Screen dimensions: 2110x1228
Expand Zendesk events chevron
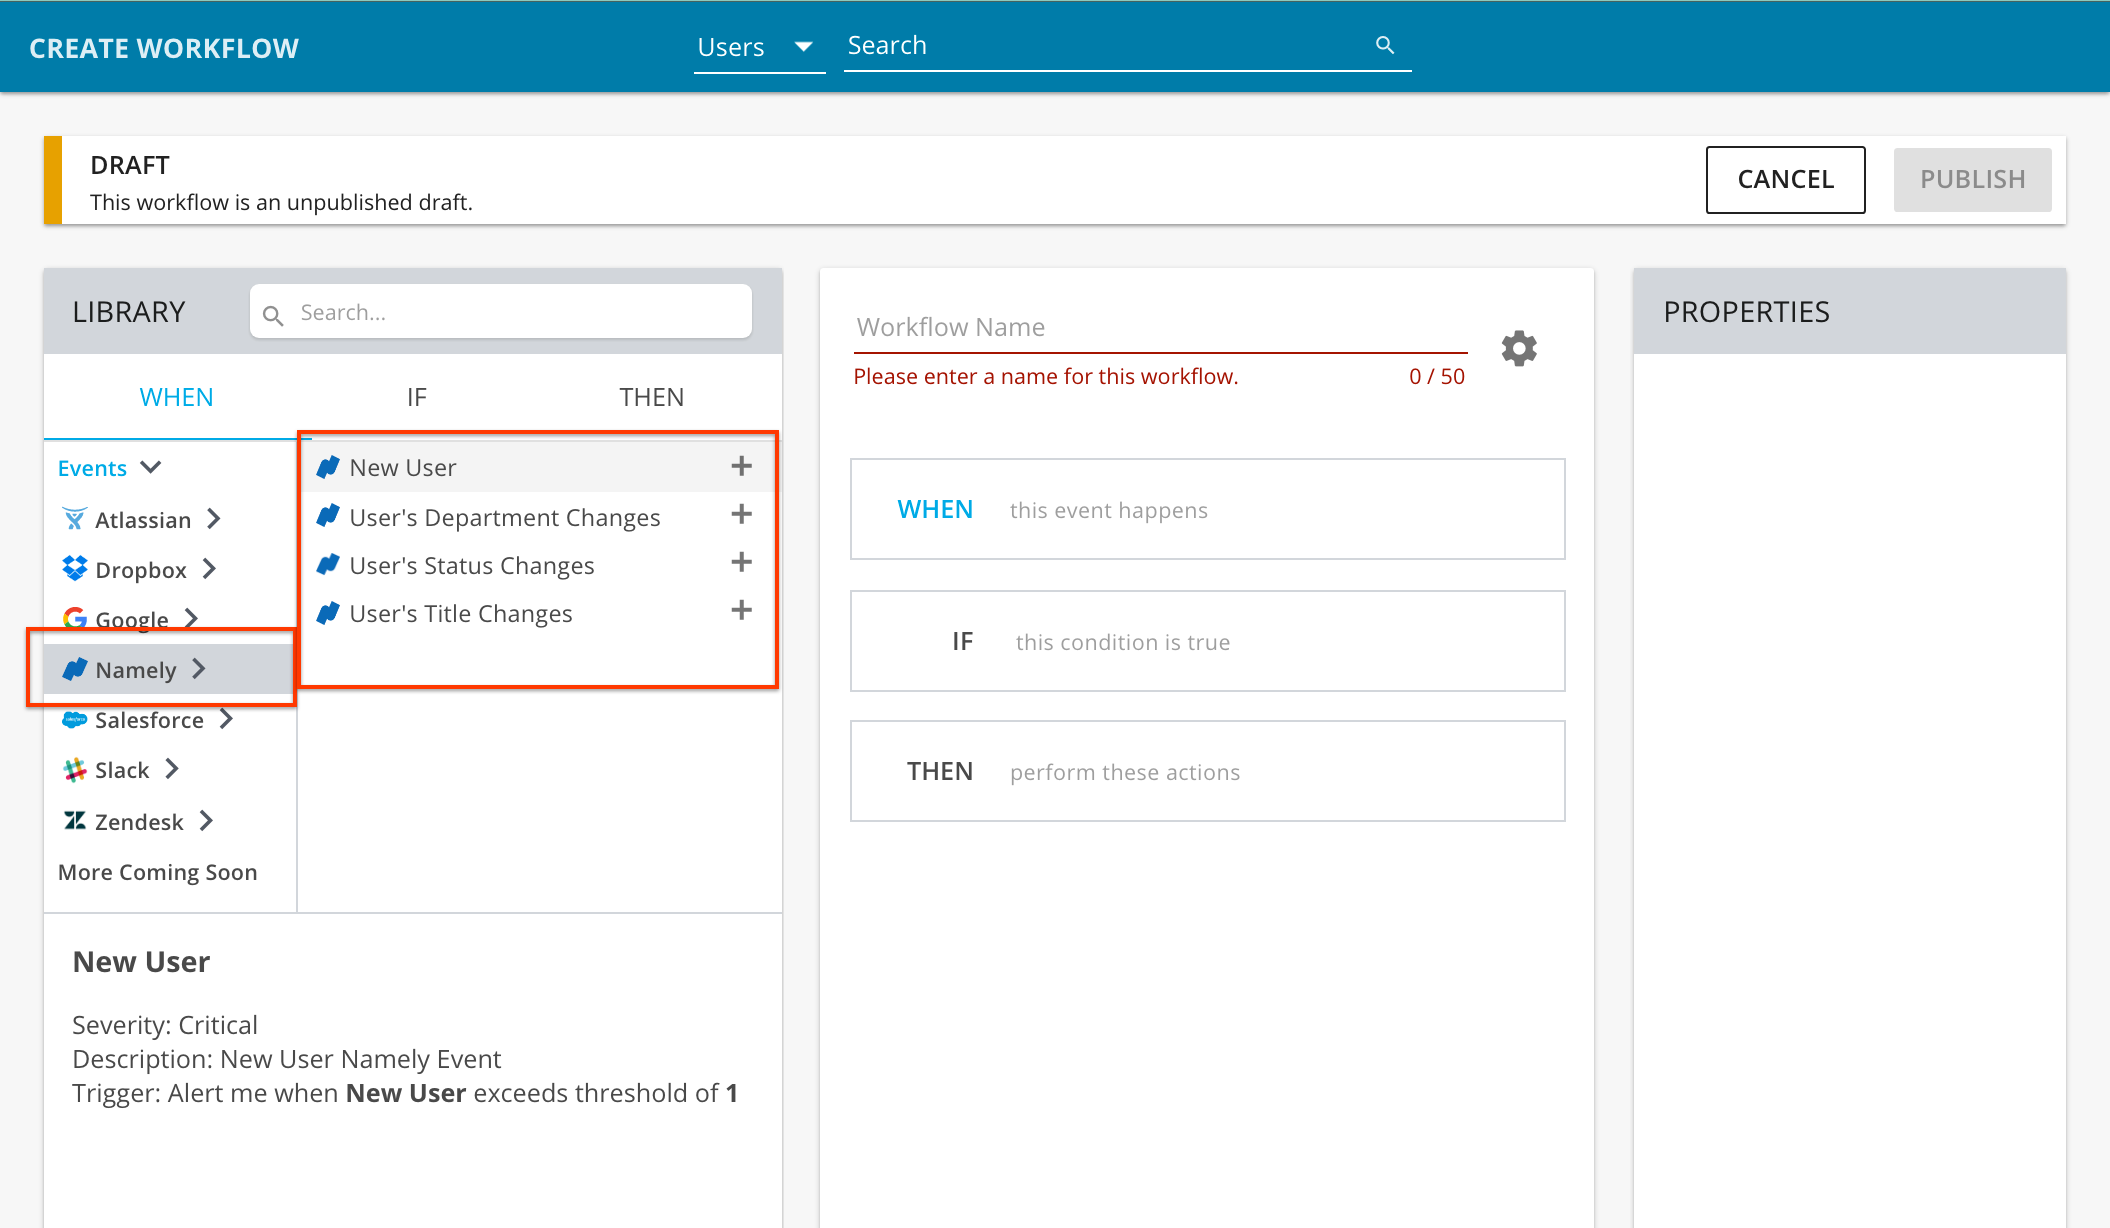[206, 821]
